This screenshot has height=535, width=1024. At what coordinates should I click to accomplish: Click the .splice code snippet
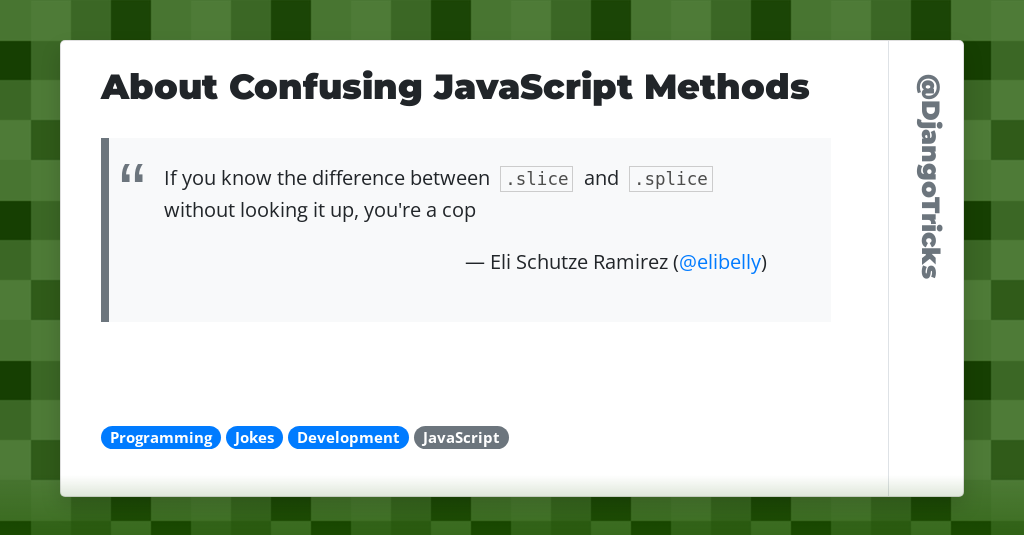[670, 179]
